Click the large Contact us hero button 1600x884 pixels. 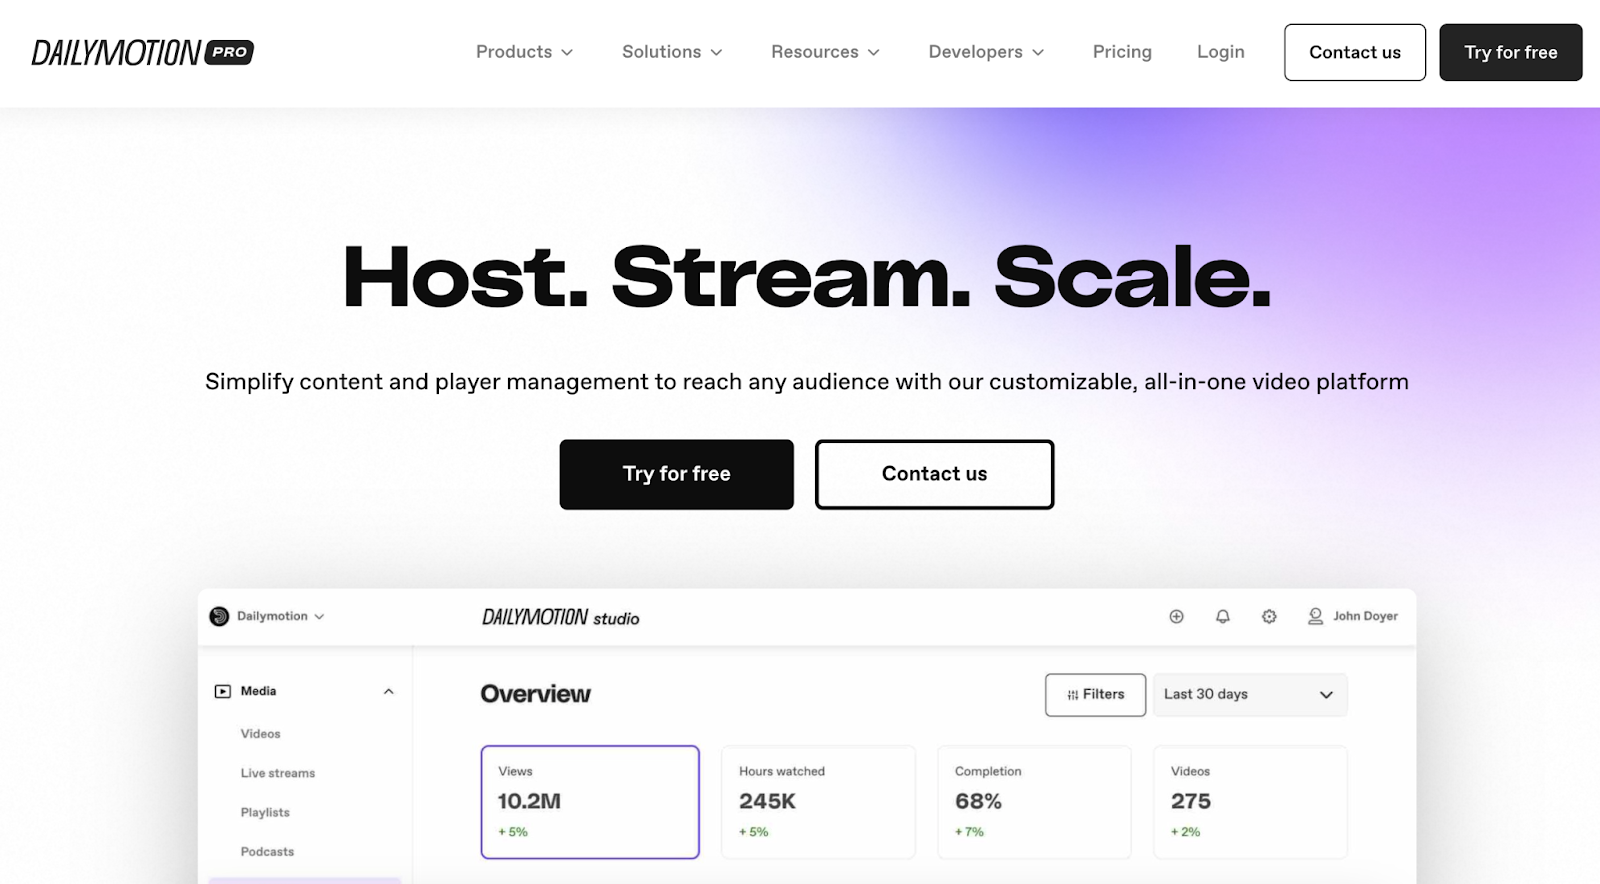[934, 474]
